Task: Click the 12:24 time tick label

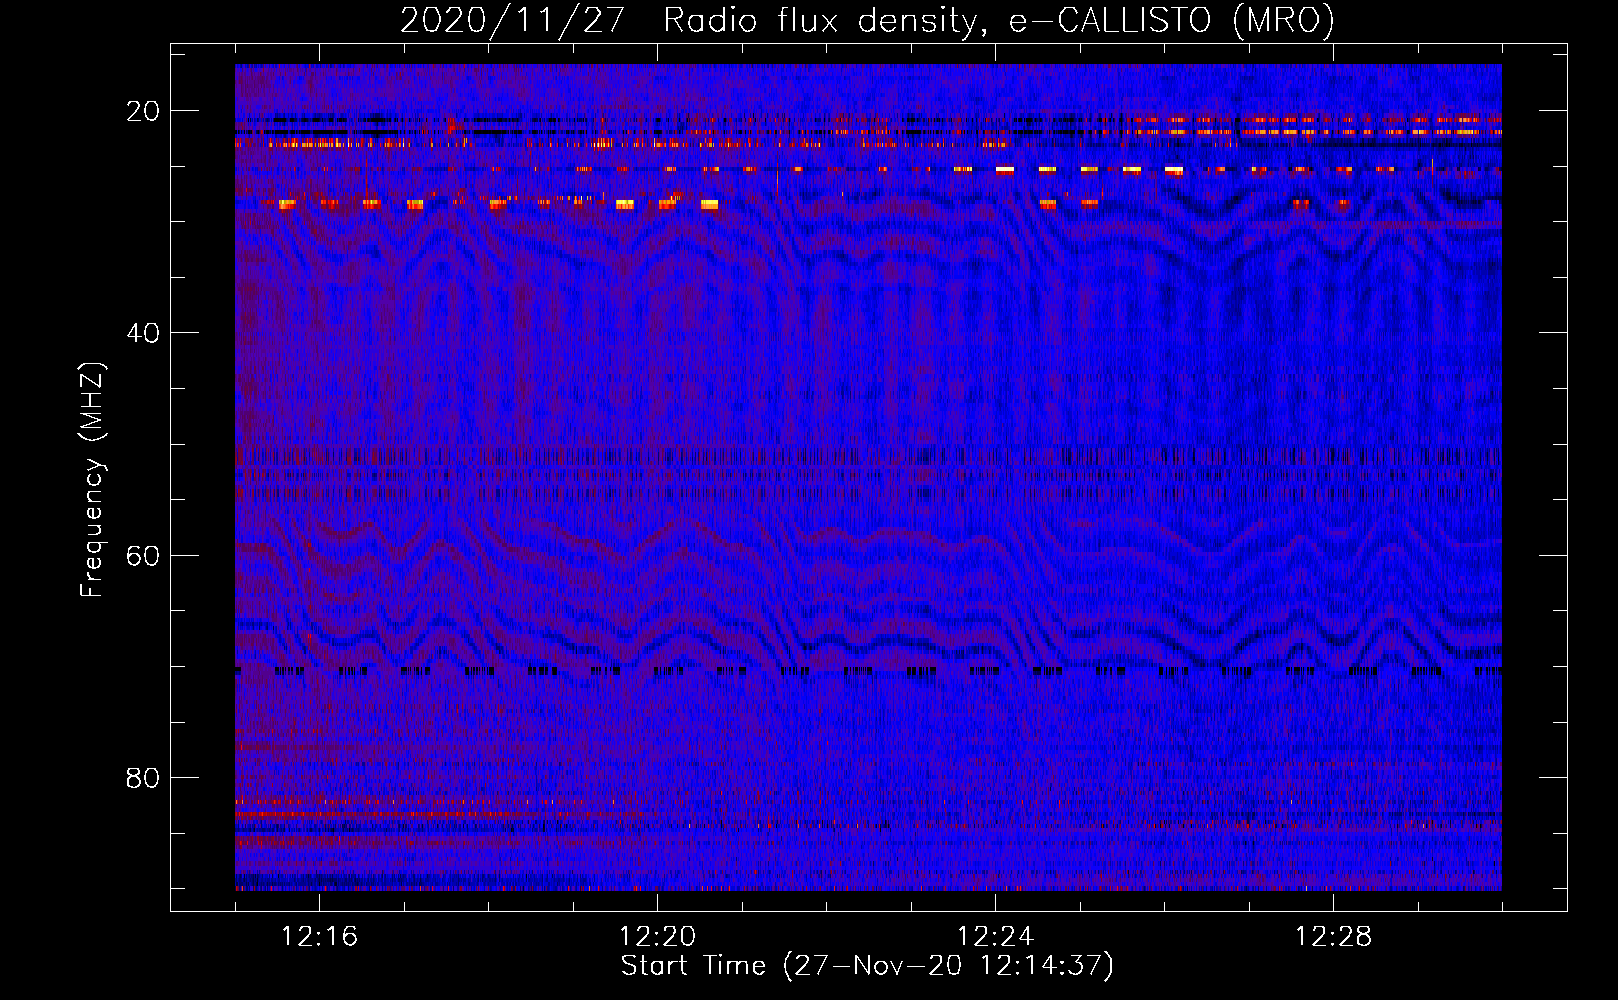Action: [996, 937]
